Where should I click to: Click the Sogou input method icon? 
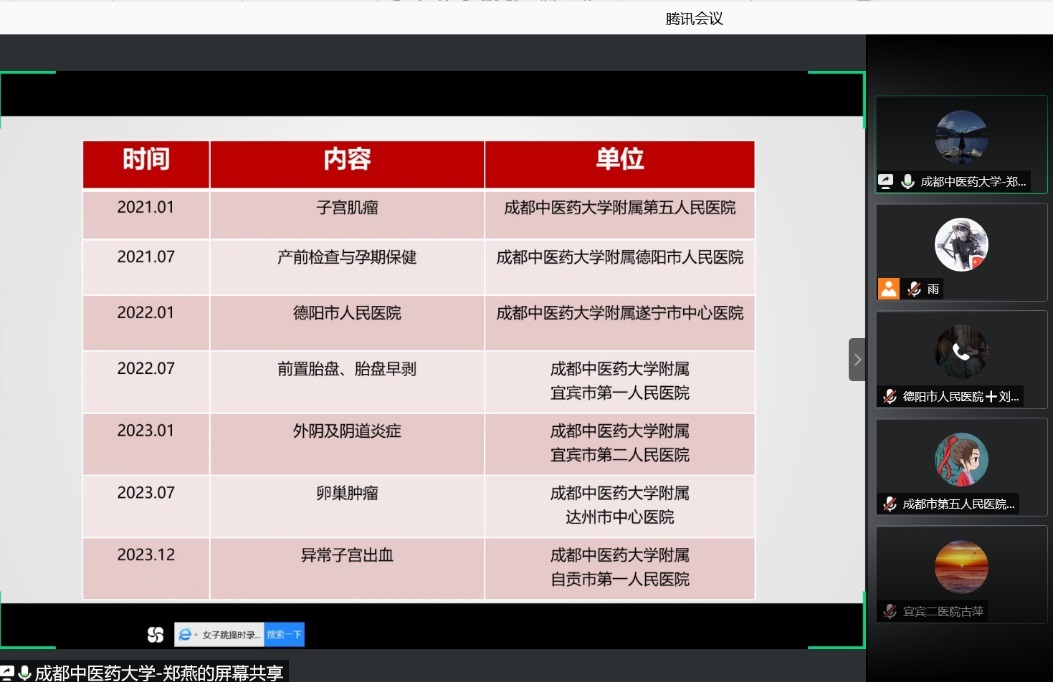pos(155,634)
